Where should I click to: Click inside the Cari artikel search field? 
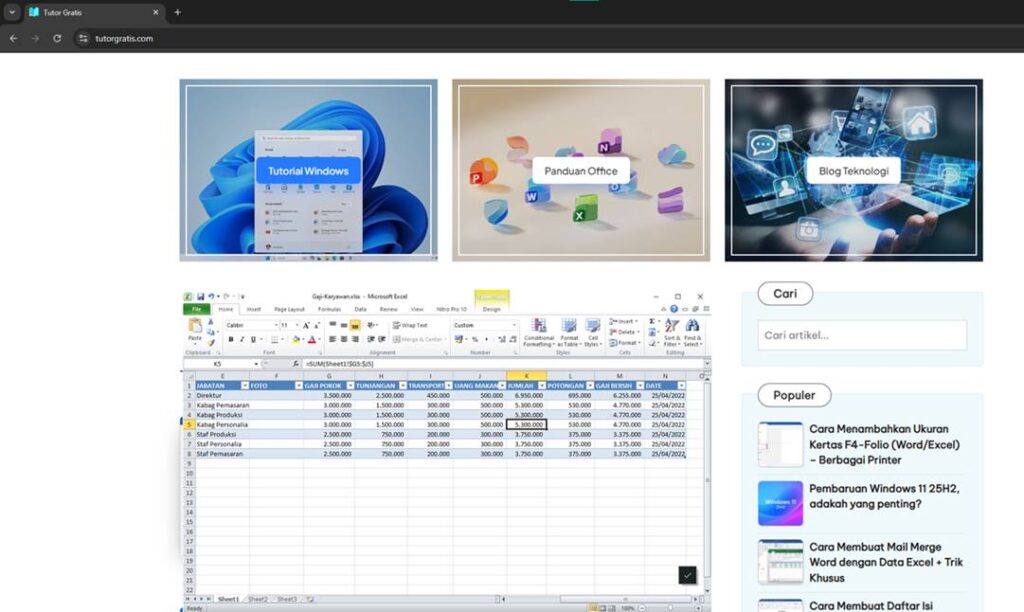point(860,335)
